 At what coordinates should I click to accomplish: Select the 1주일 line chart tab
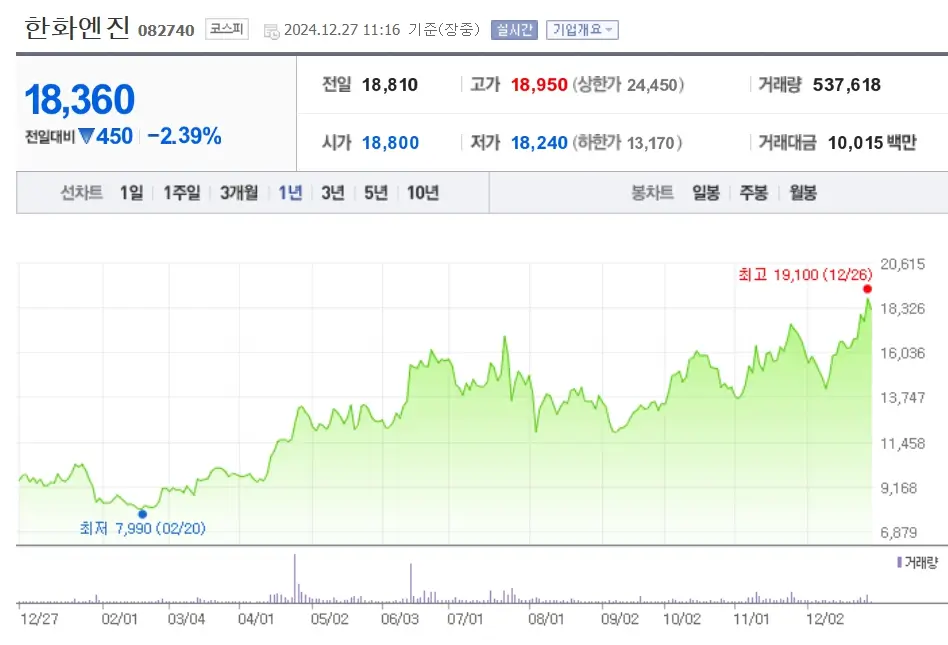click(182, 193)
